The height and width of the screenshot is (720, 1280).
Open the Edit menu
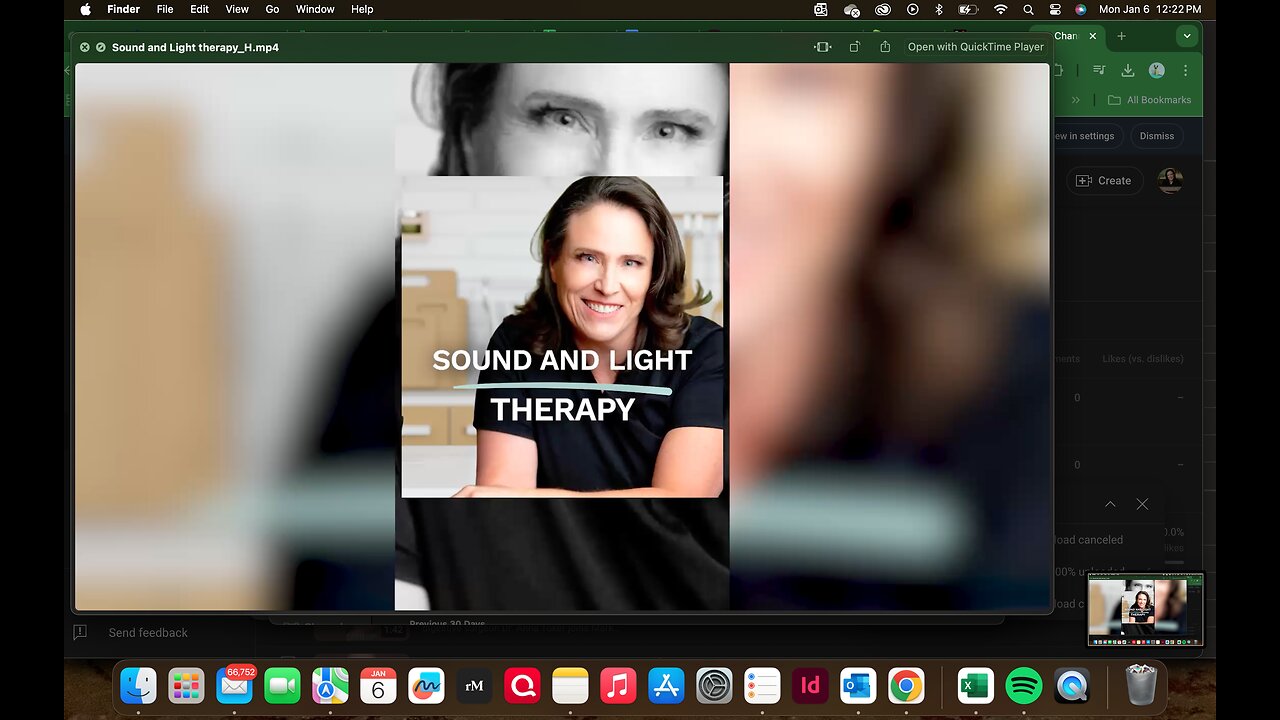(x=200, y=9)
